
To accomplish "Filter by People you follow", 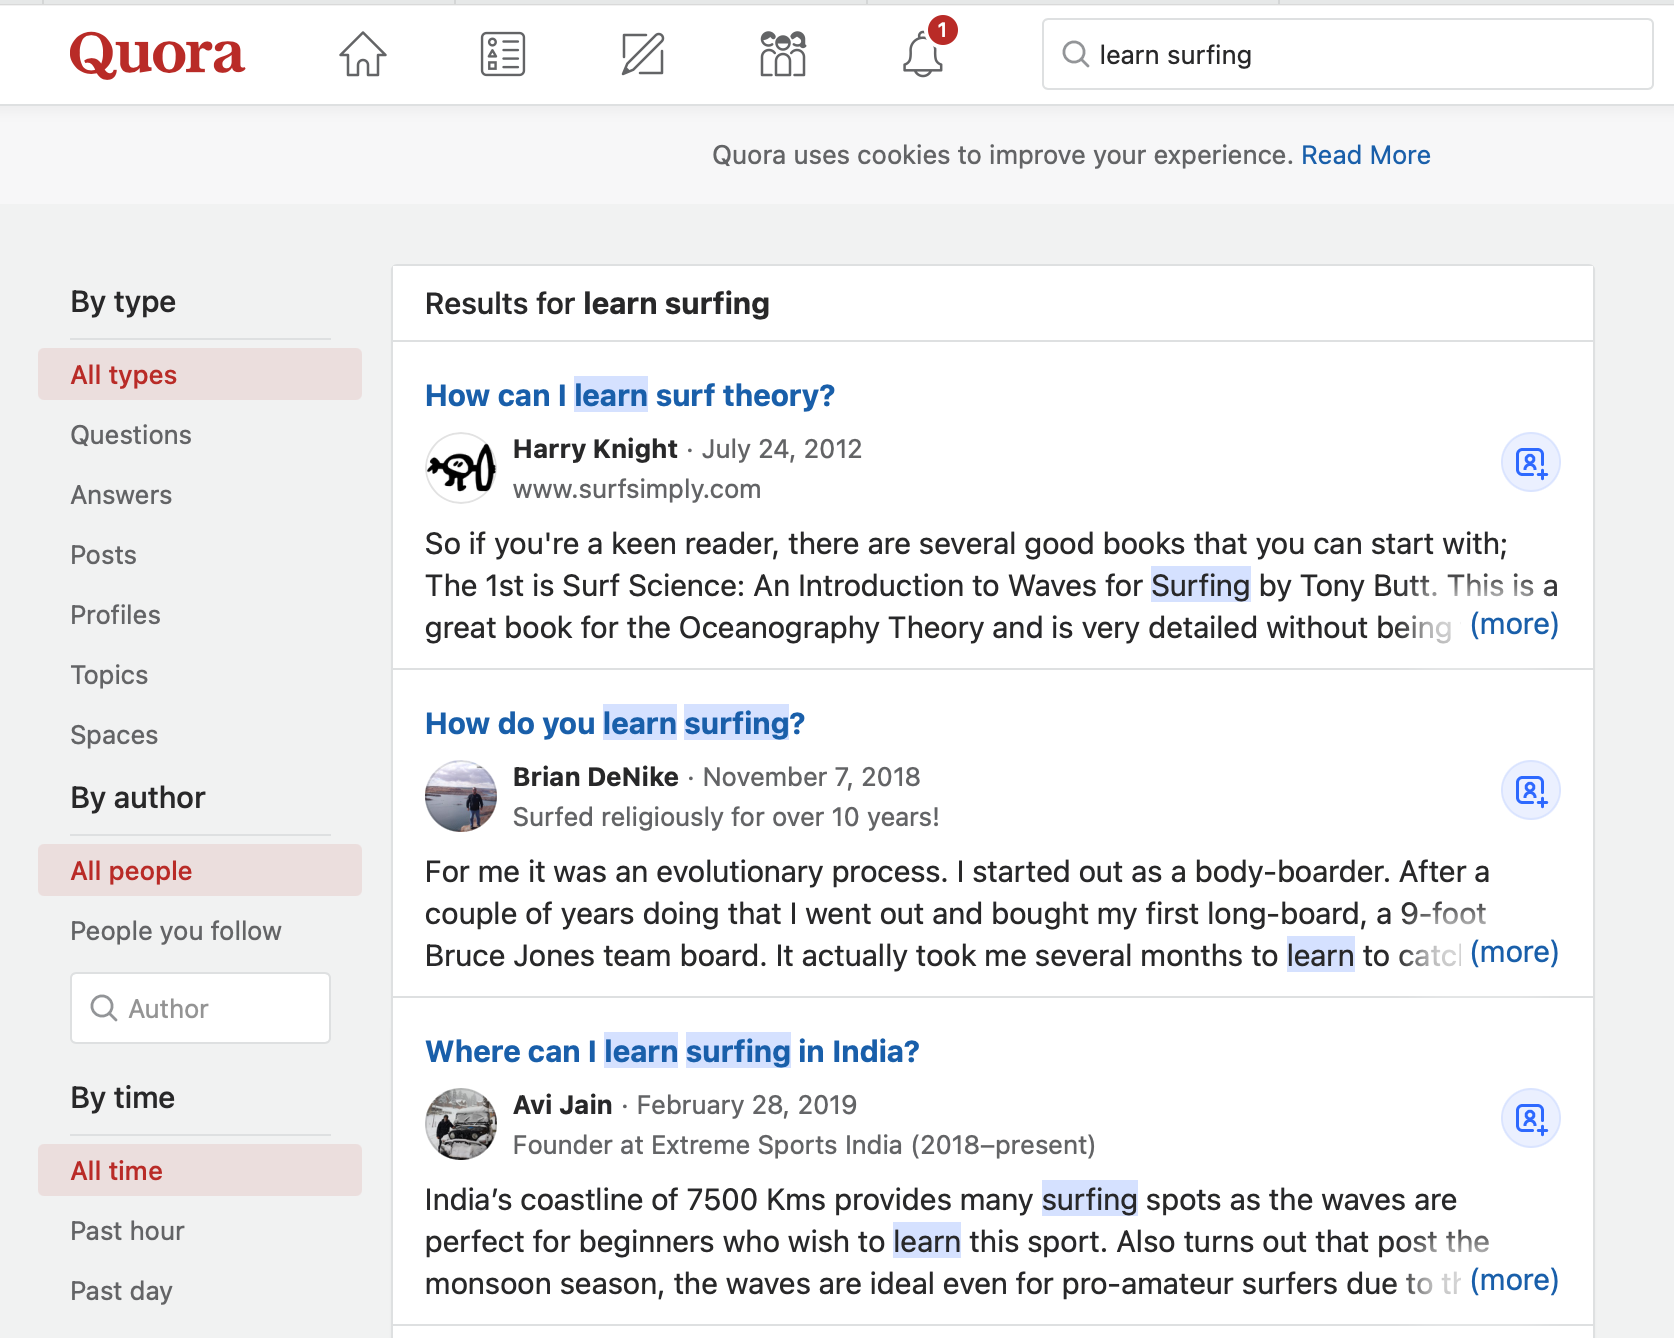I will [x=176, y=931].
